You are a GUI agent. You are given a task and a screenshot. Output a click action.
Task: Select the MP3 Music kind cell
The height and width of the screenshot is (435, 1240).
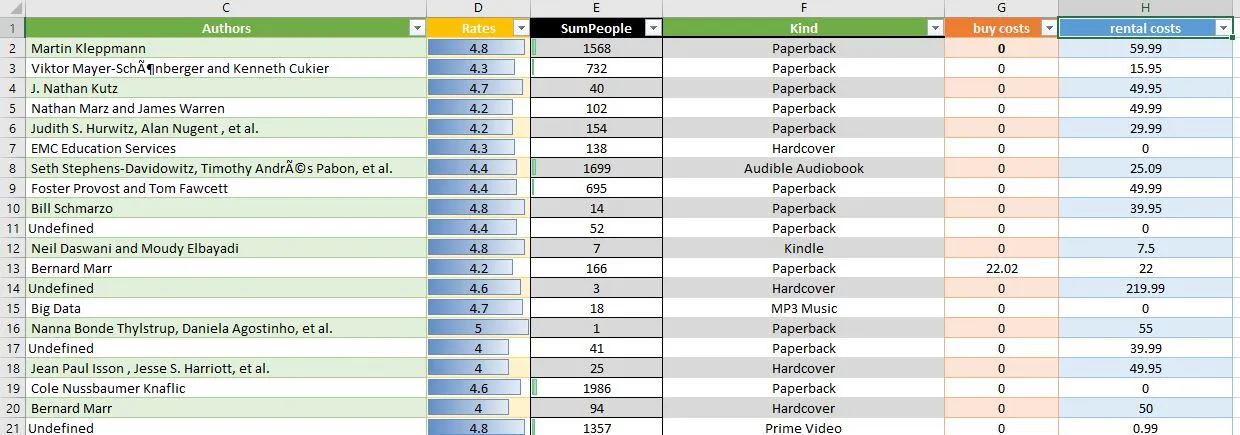point(803,308)
